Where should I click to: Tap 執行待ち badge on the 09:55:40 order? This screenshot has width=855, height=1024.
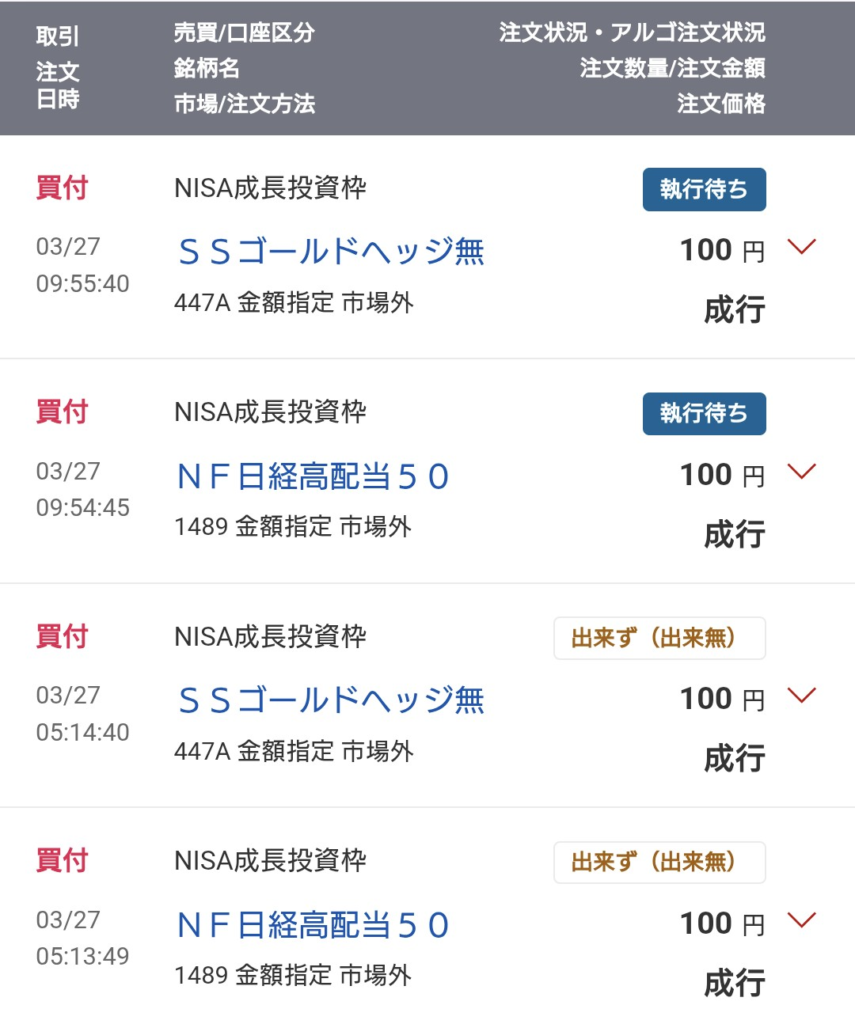tap(704, 190)
